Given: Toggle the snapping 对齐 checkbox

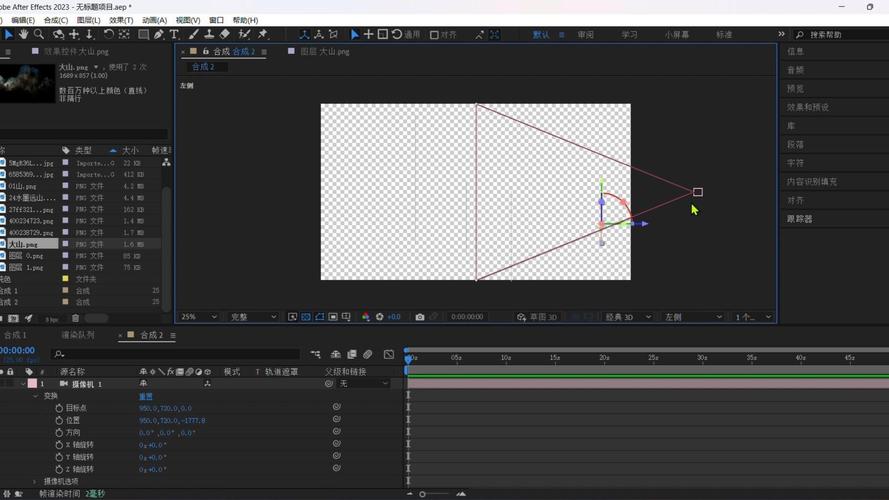Looking at the screenshot, I should pyautogui.click(x=434, y=35).
